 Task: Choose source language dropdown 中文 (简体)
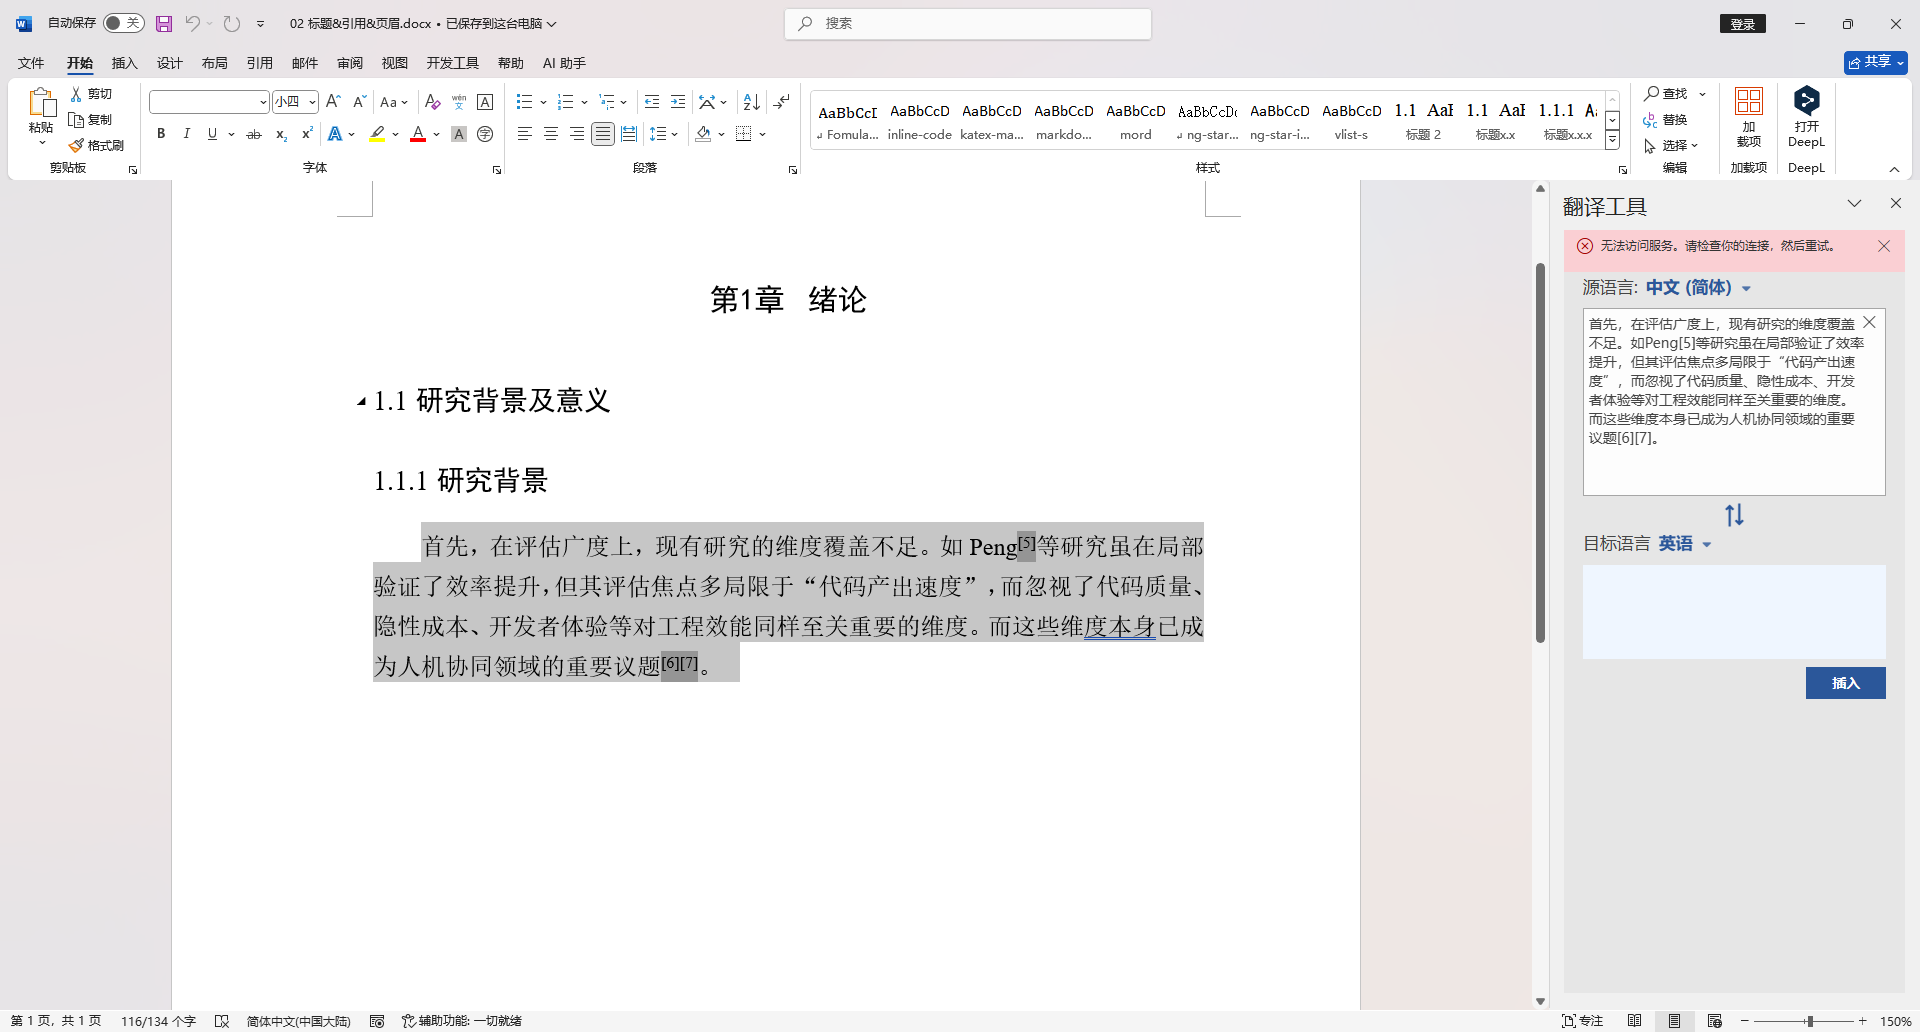[x=1698, y=288]
